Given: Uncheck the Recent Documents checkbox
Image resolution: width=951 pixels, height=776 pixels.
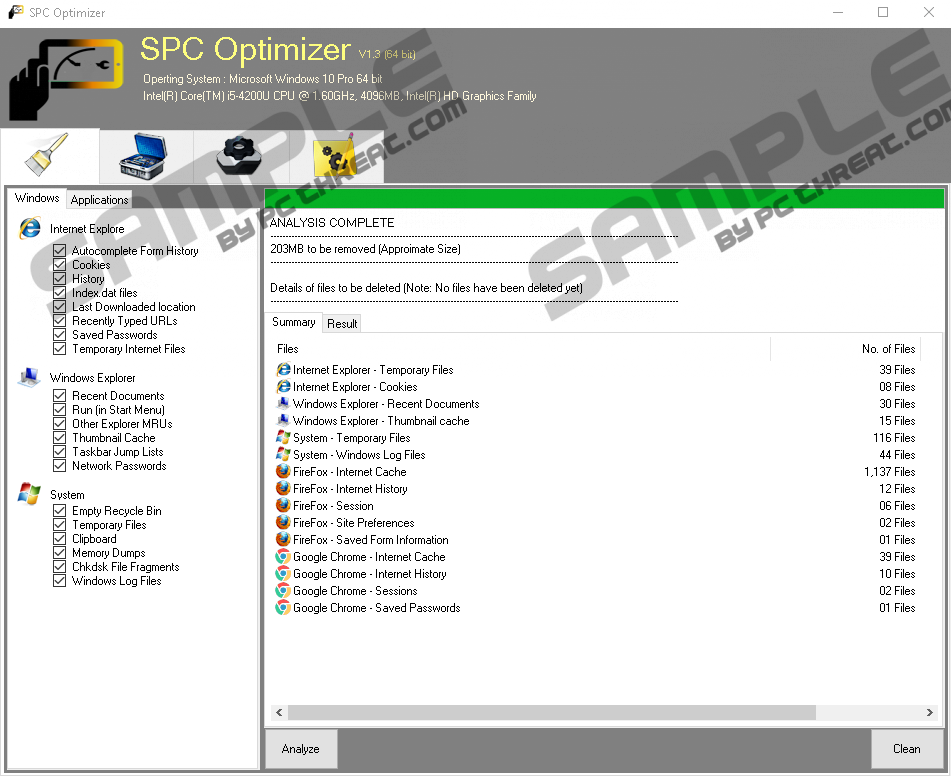Looking at the screenshot, I should click(59, 396).
